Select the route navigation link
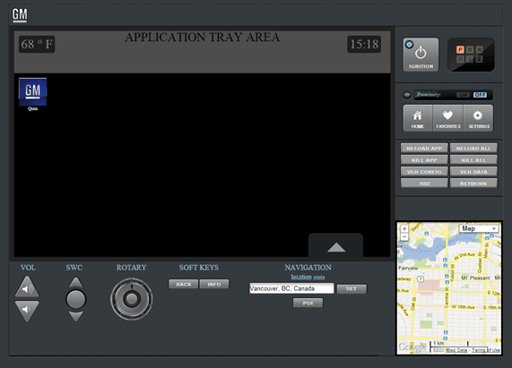Image resolution: width=512 pixels, height=368 pixels. coord(319,277)
